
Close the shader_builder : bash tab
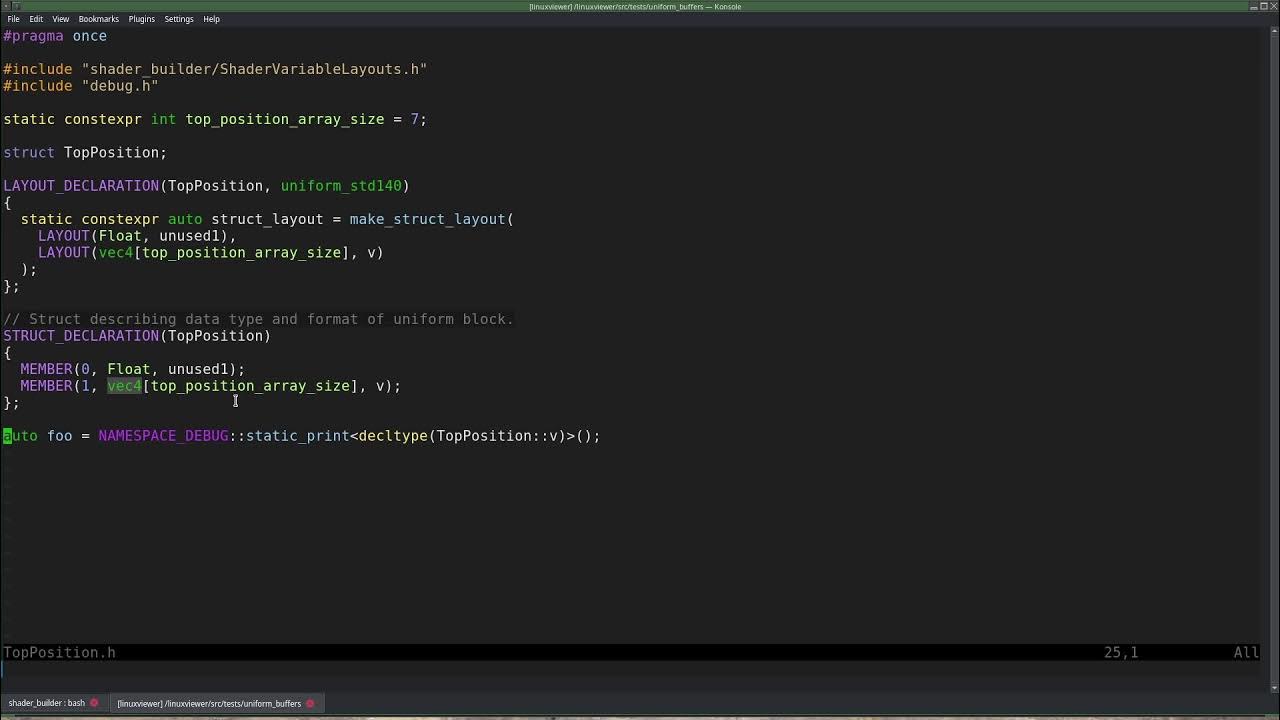tap(95, 703)
